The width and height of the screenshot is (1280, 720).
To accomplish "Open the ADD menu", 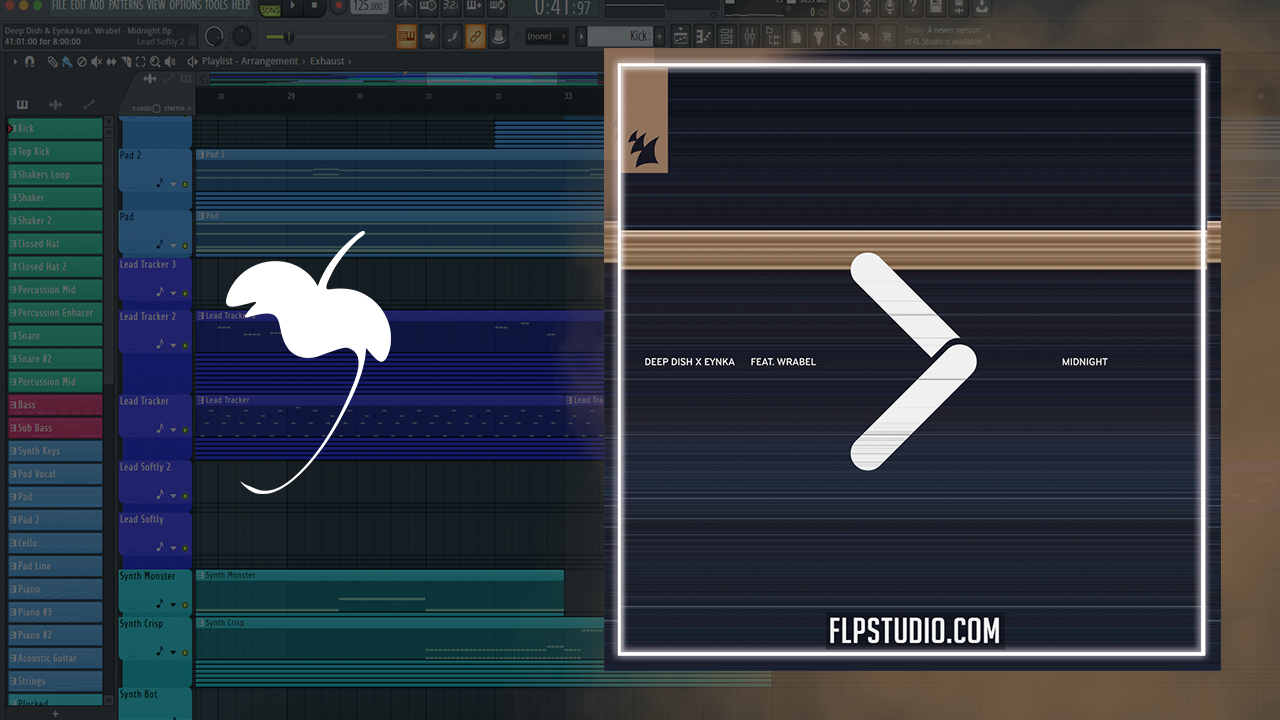I will 97,5.
